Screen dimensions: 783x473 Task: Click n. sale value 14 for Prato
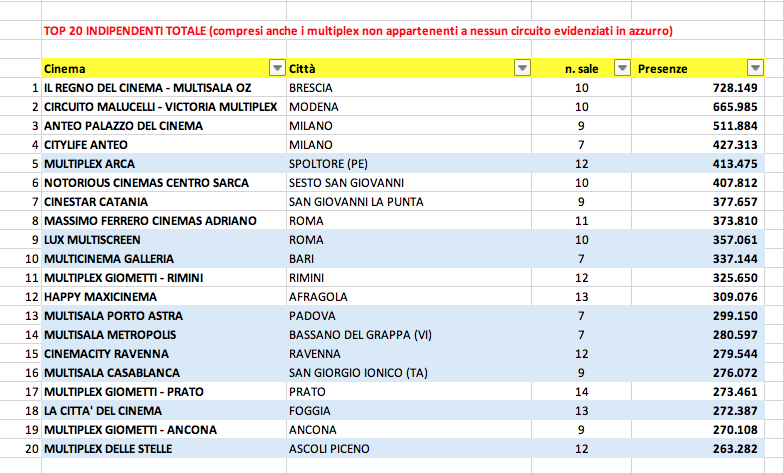[x=581, y=392]
